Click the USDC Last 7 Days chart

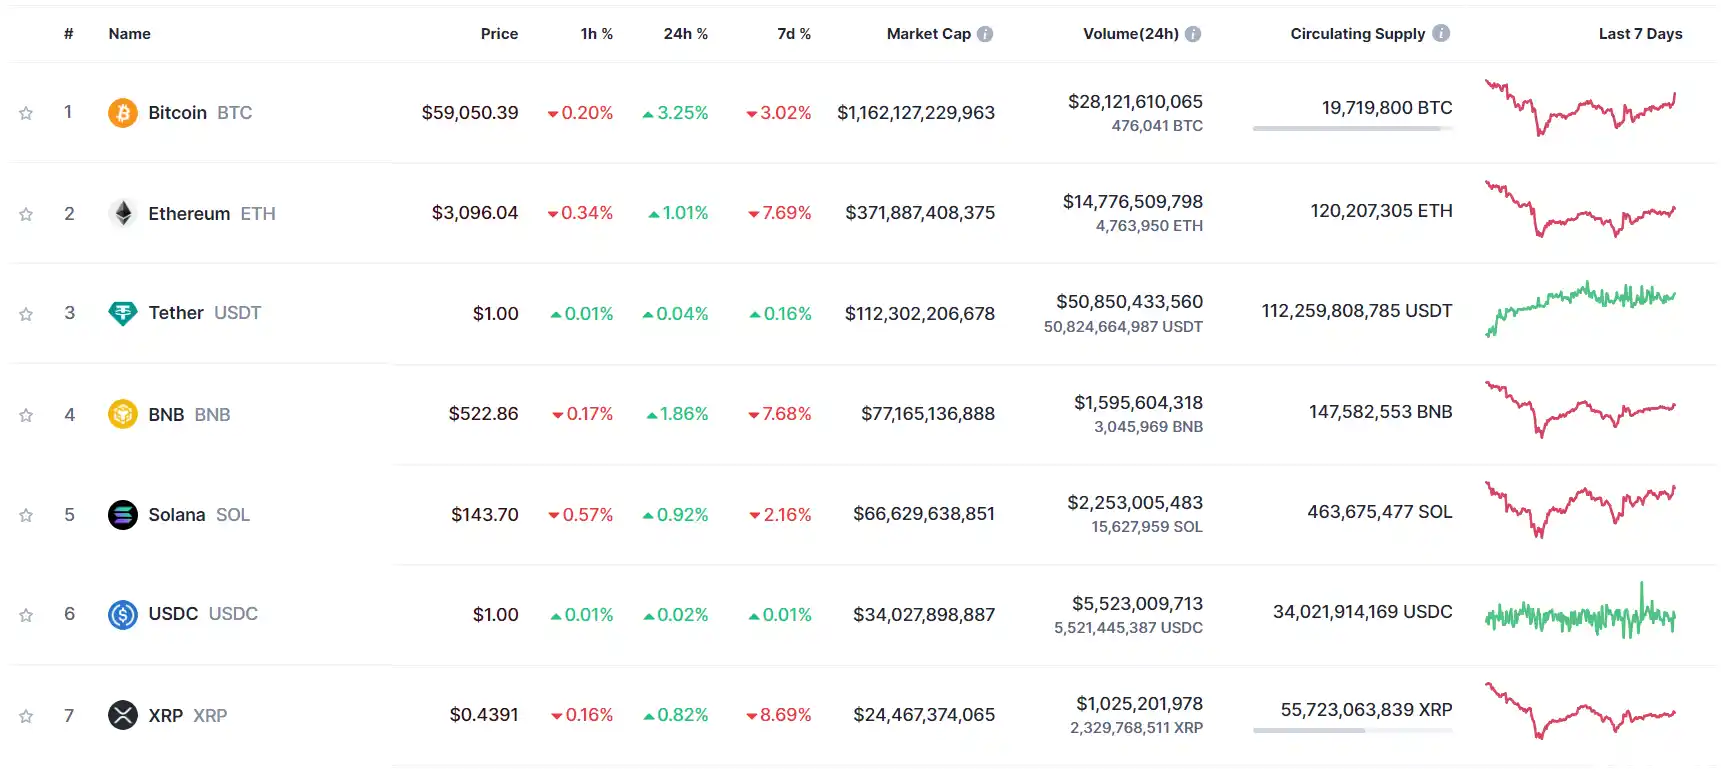(1580, 614)
